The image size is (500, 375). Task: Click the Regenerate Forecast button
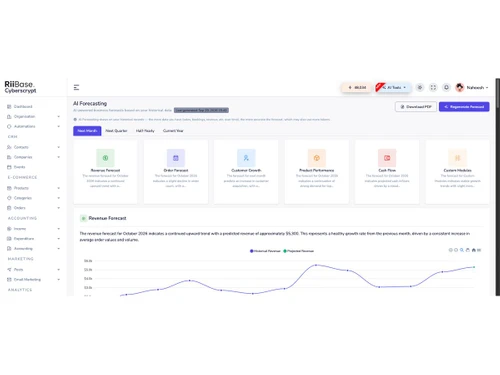pos(464,107)
